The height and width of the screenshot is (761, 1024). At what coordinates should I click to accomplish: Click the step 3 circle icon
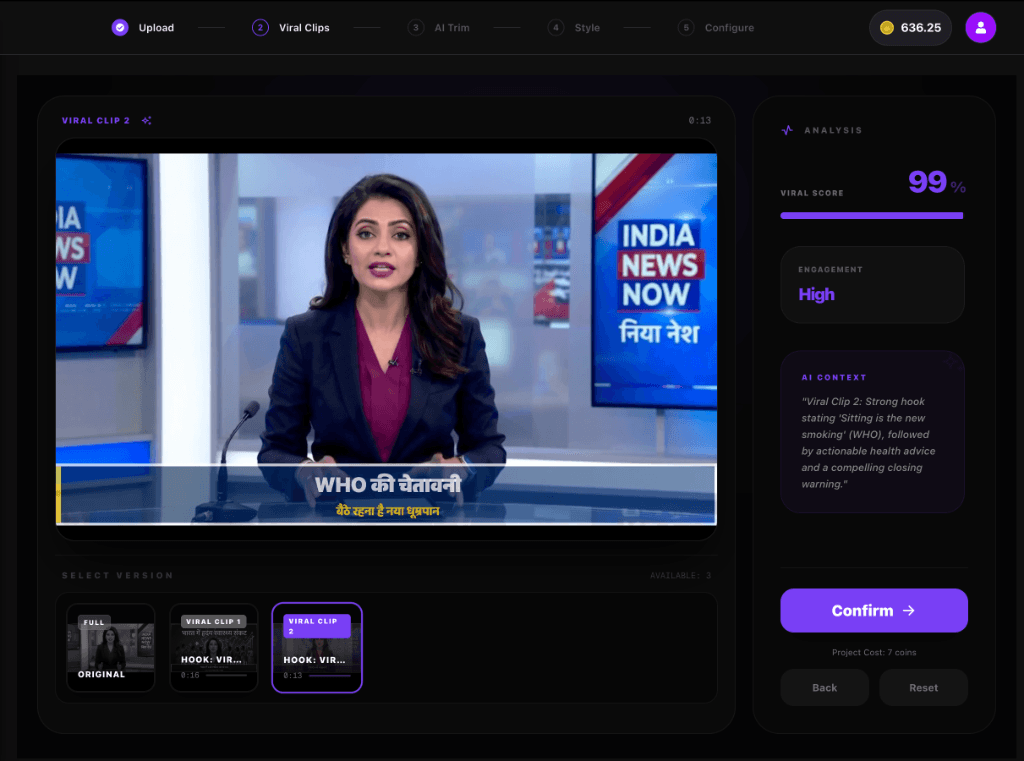[x=415, y=27]
